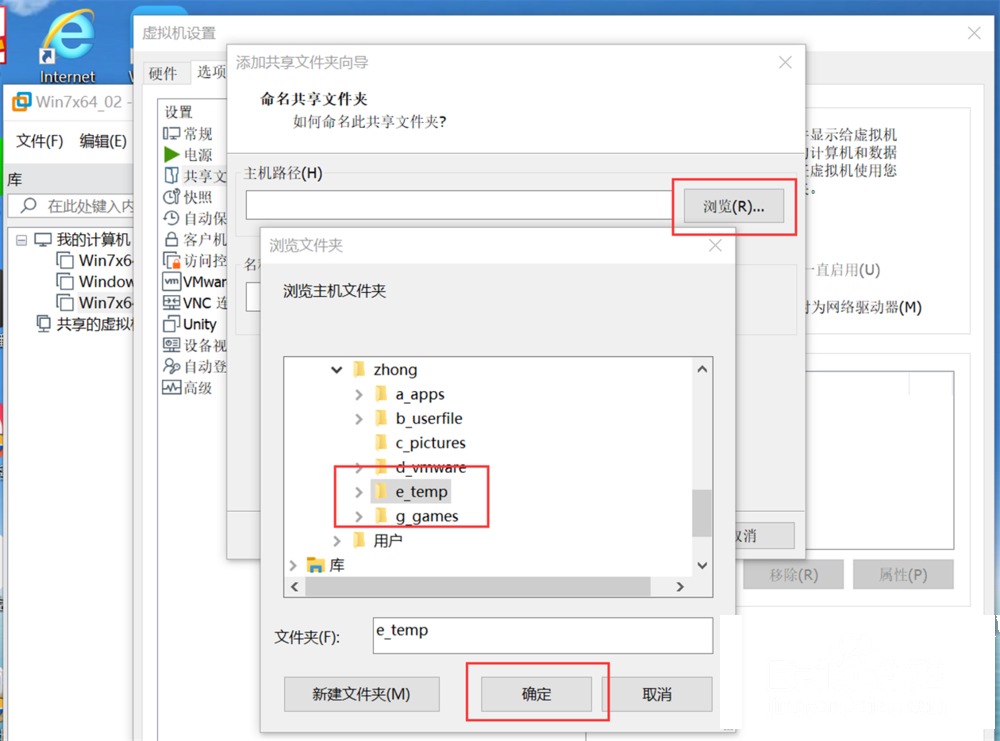The width and height of the screenshot is (1000, 741).
Task: Click horizontal scroll left arrow
Action: coord(294,587)
